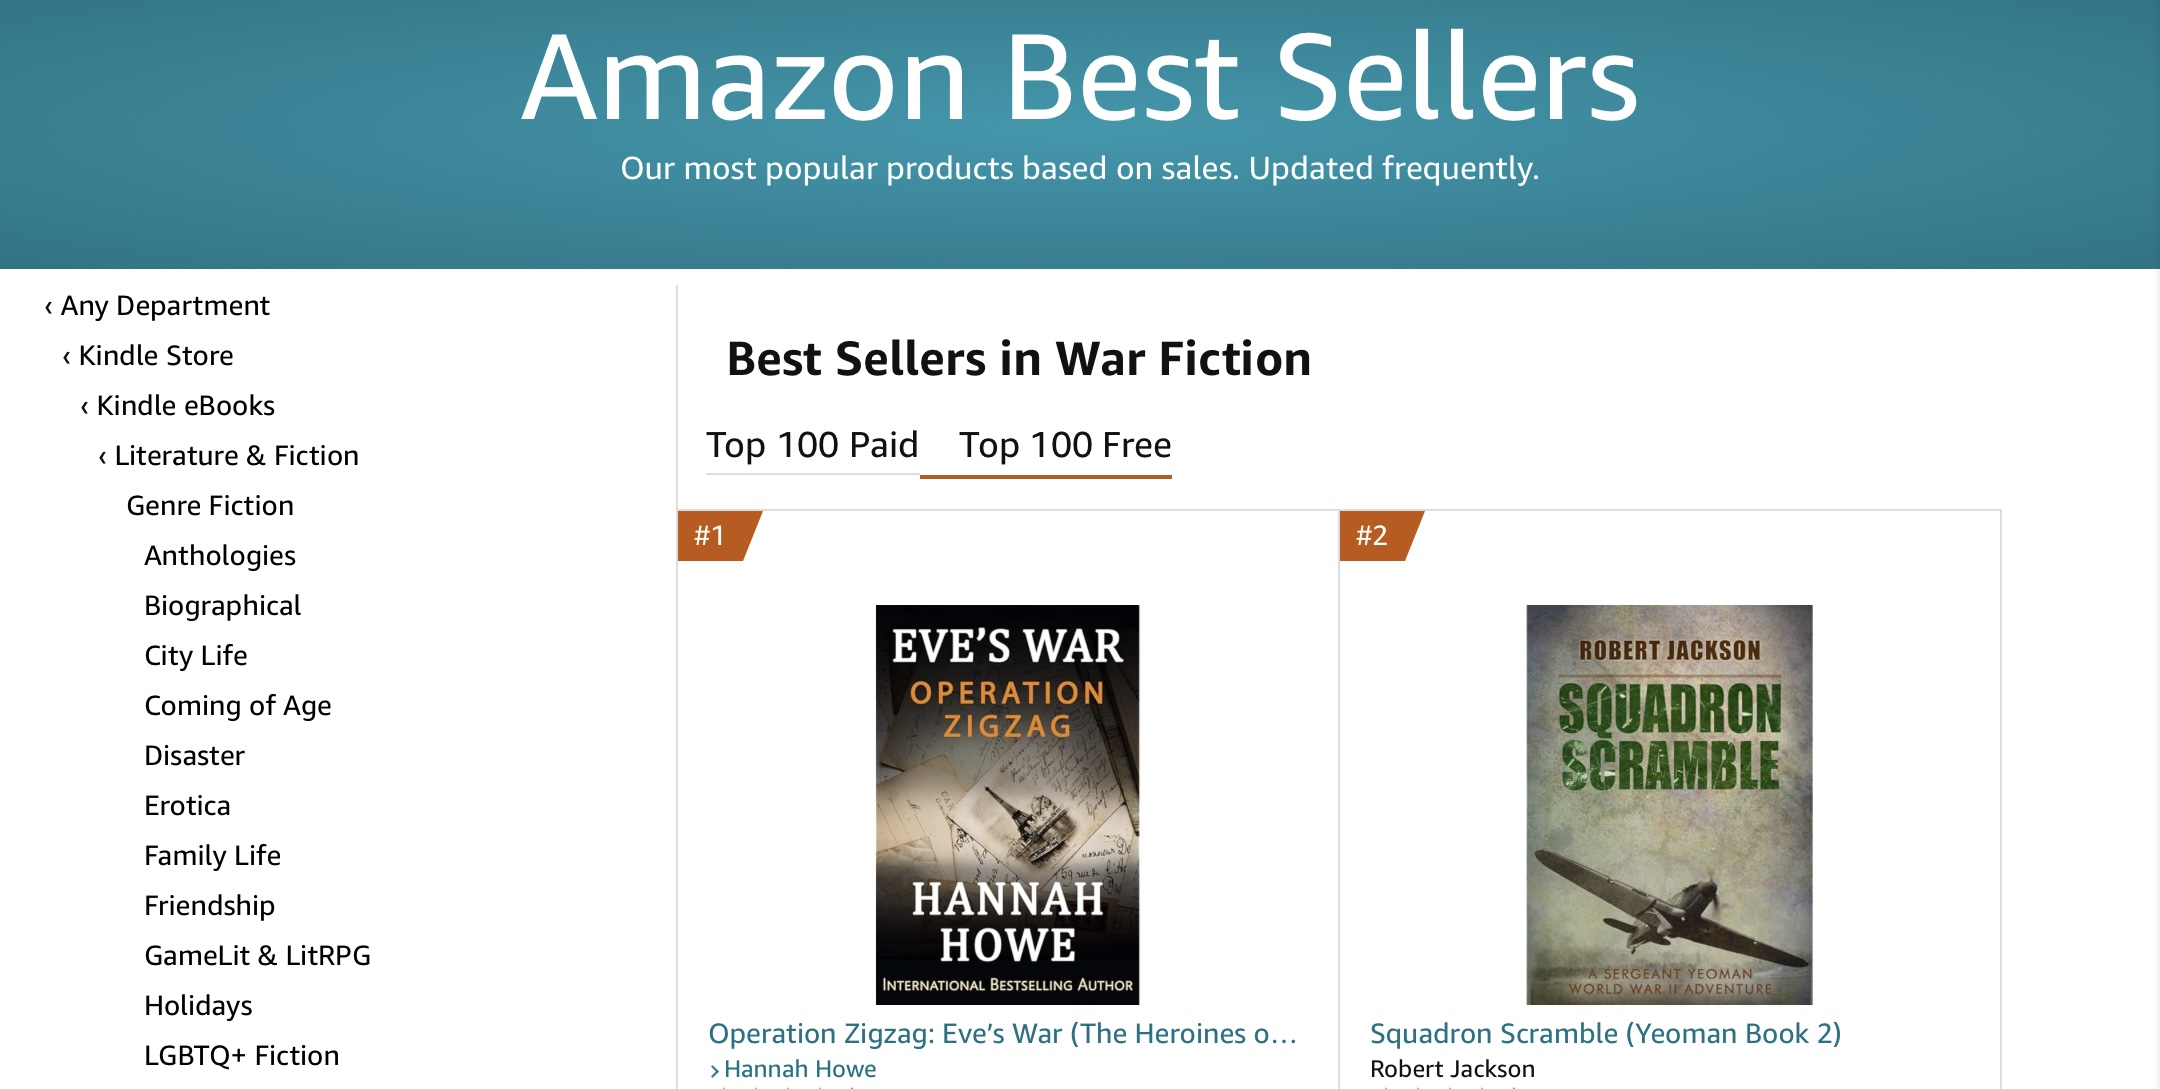Return to Literature & Fiction category
The width and height of the screenshot is (2160, 1089).
236,456
